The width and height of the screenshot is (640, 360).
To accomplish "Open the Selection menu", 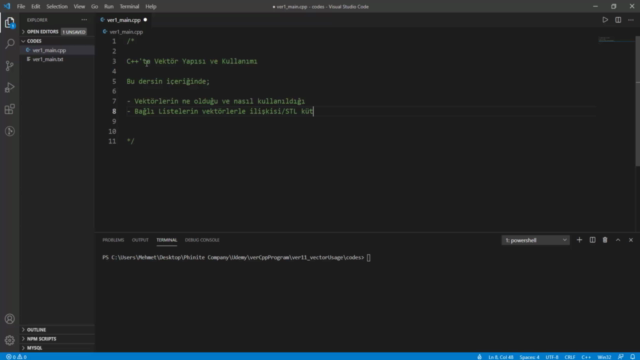I will pyautogui.click(x=57, y=7).
